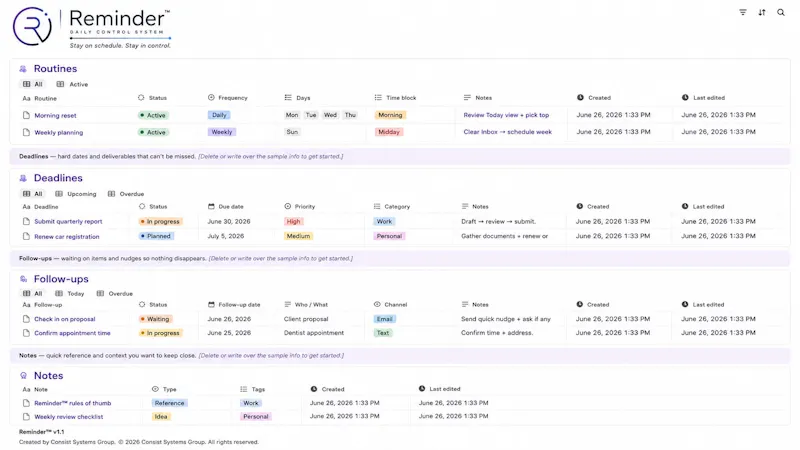Click Routines Status column icon
Image resolution: width=800 pixels, height=450 pixels.
[141, 97]
